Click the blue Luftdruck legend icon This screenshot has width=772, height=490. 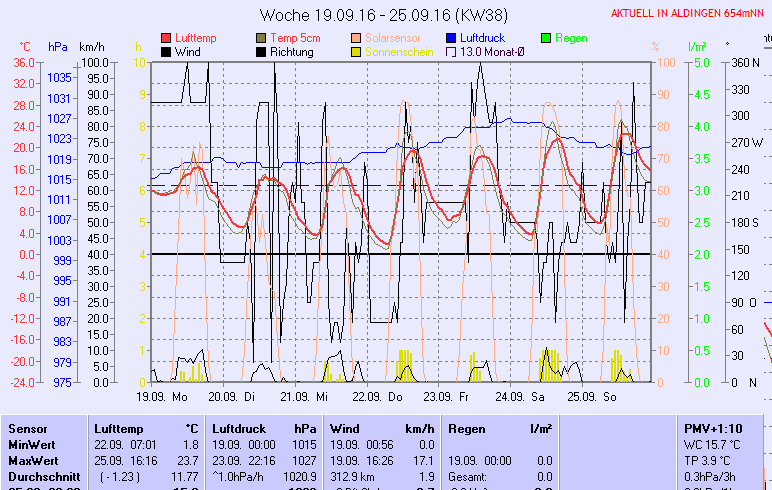(452, 38)
